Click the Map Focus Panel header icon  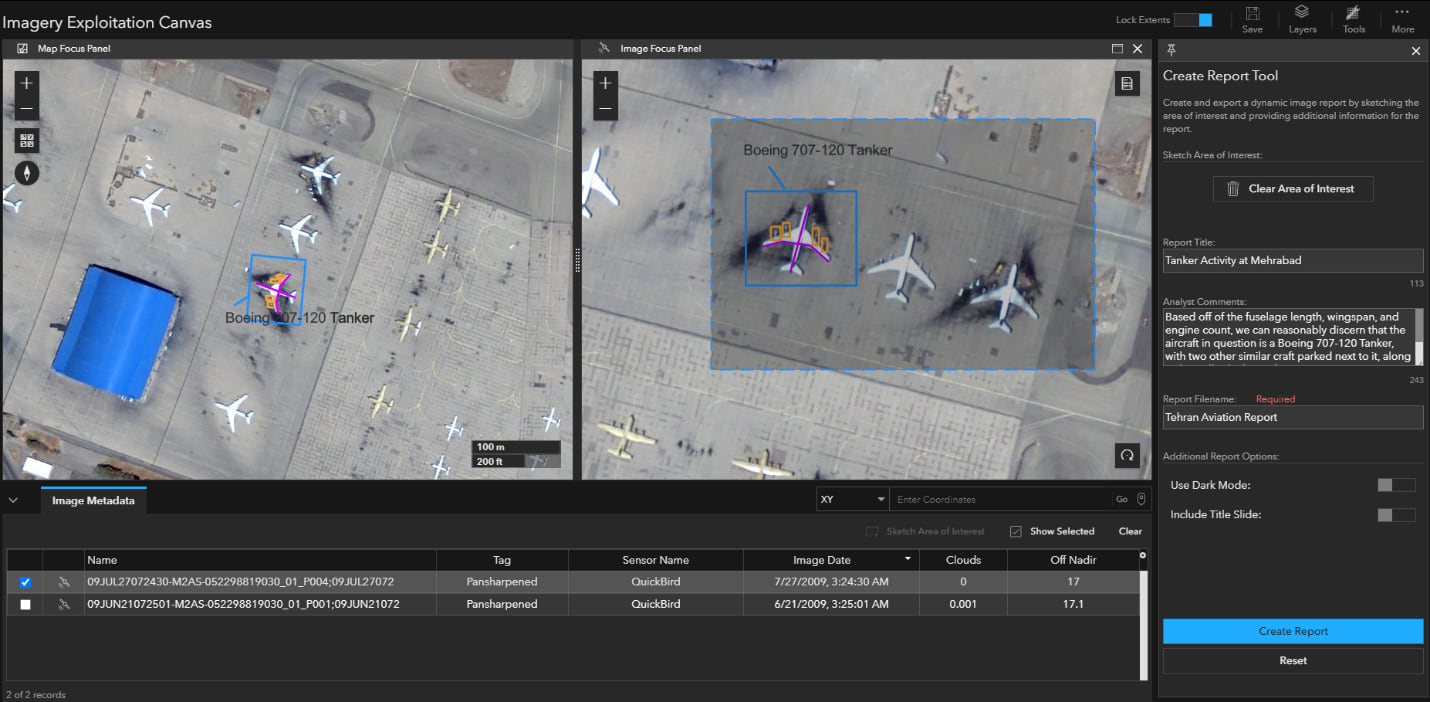click(23, 48)
